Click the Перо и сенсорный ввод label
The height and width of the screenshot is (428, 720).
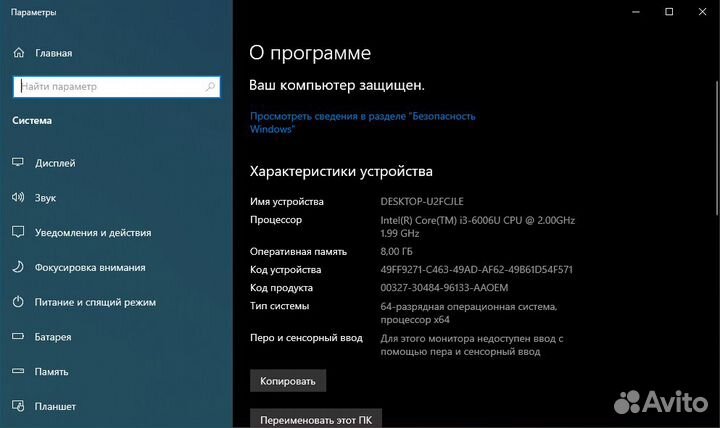tap(306, 338)
